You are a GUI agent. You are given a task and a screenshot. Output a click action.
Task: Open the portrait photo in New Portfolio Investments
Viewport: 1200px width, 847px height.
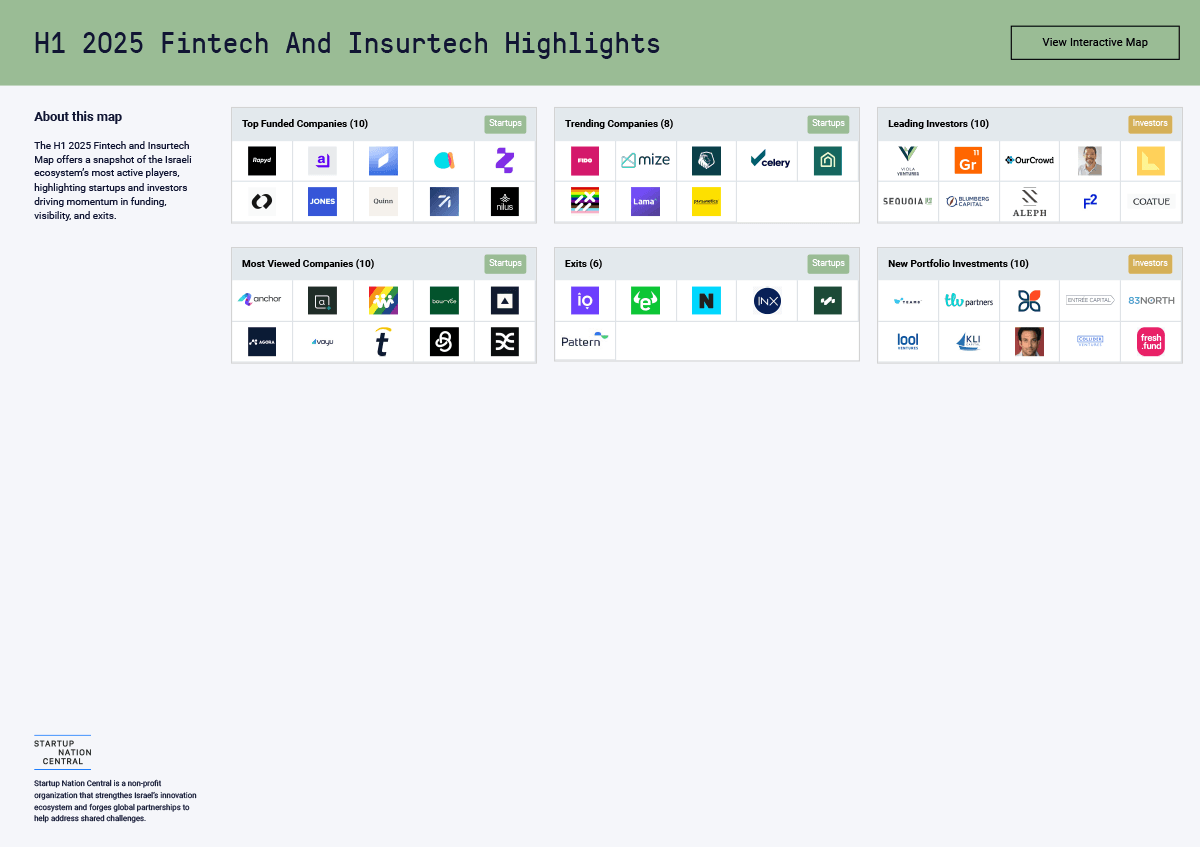(1029, 341)
